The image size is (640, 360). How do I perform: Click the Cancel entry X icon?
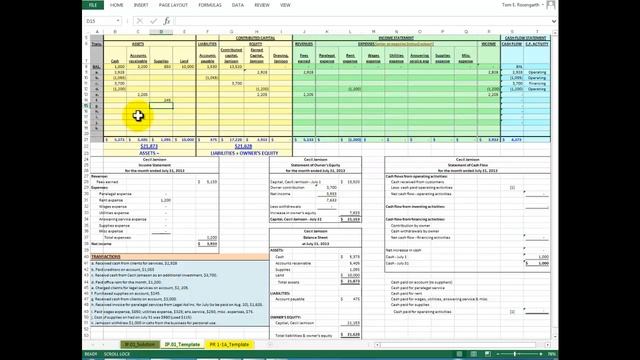(140, 21)
